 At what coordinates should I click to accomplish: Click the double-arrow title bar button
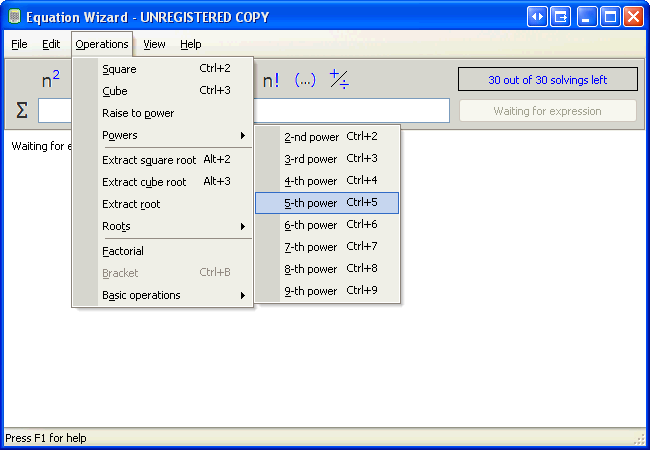[x=537, y=17]
